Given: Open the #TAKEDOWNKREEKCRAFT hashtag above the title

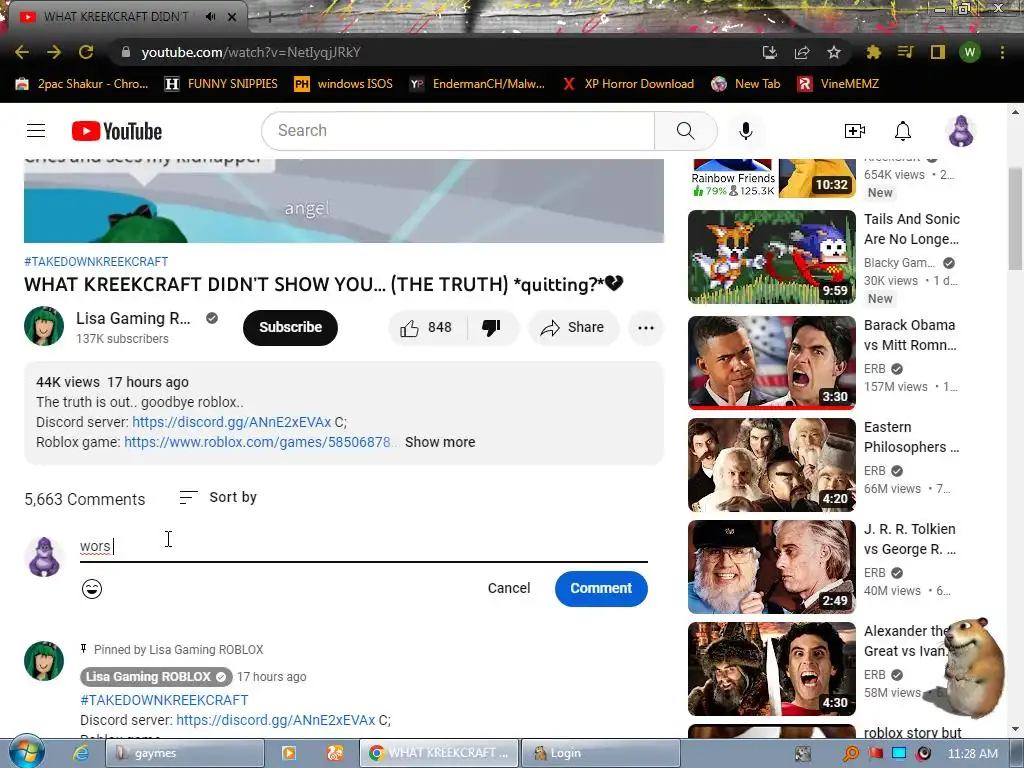Looking at the screenshot, I should pos(96,261).
